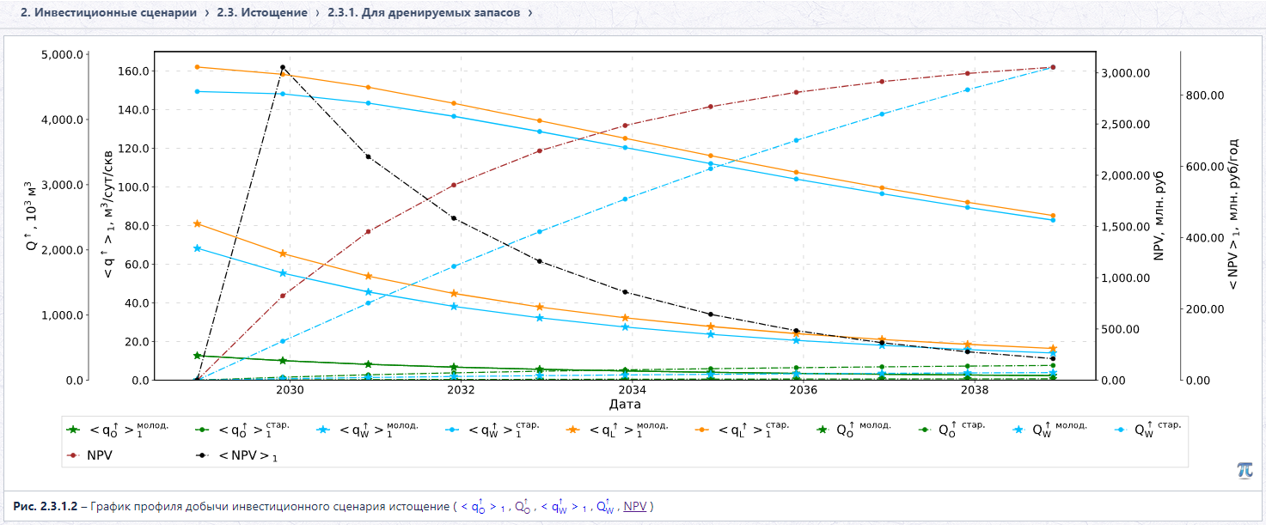
Task: Open the NPV link in figure caption
Action: click(x=635, y=506)
